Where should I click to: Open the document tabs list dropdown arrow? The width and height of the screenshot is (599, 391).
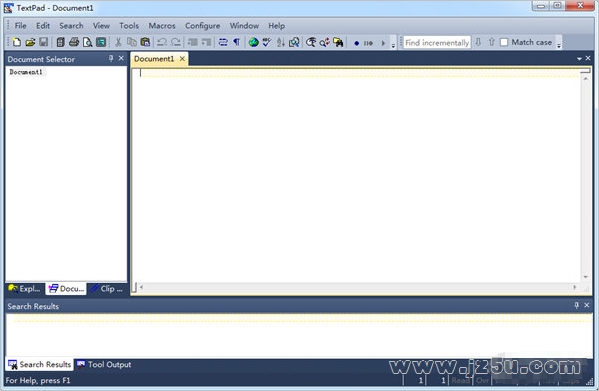579,59
